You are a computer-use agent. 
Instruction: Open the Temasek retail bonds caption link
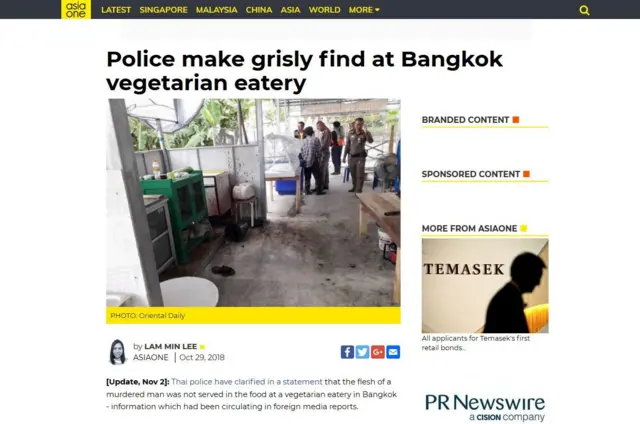point(476,343)
